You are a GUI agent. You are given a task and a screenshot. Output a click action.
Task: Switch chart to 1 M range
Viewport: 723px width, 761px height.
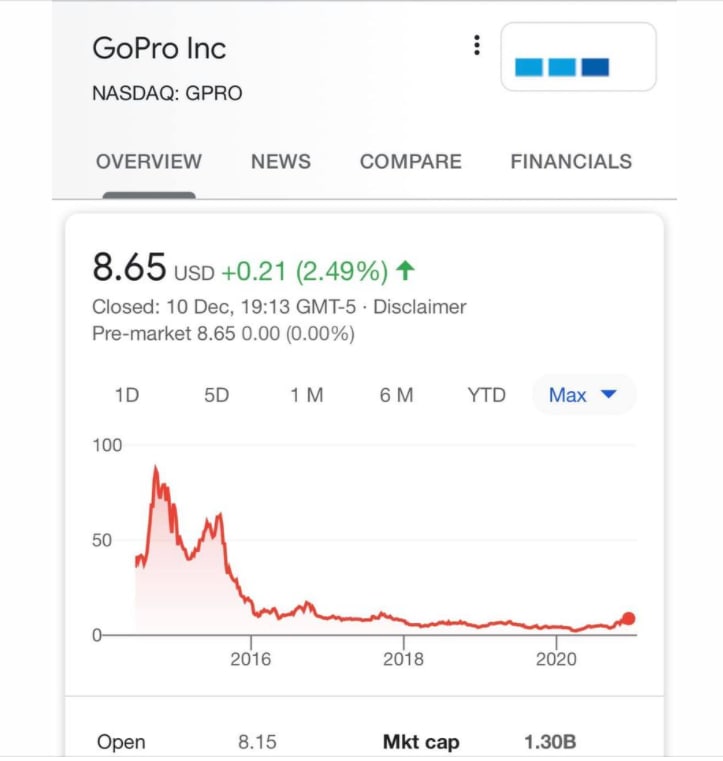[x=307, y=395]
